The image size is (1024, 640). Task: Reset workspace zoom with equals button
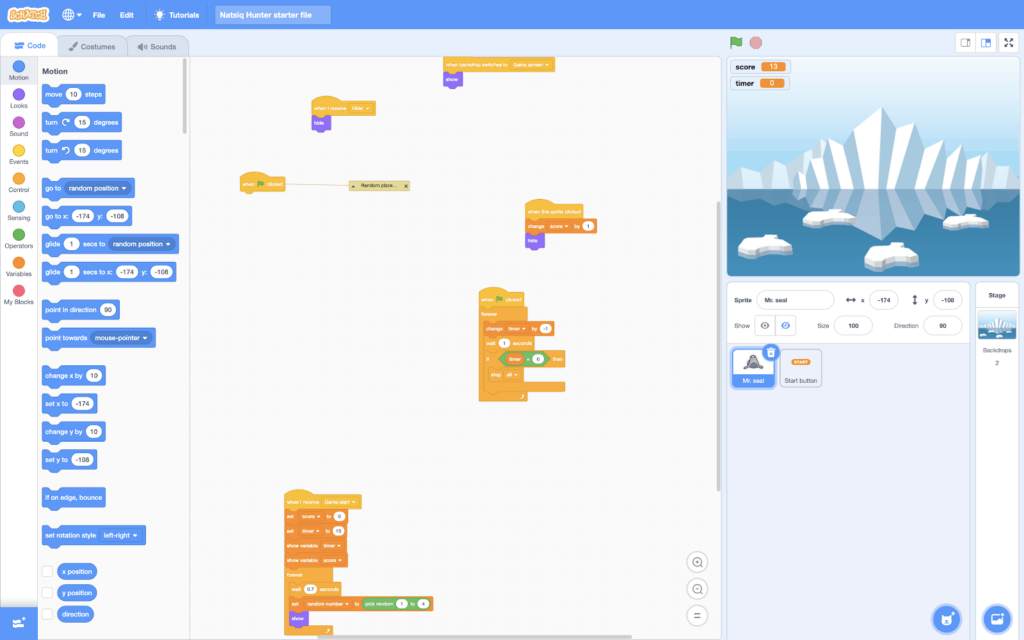pos(697,615)
